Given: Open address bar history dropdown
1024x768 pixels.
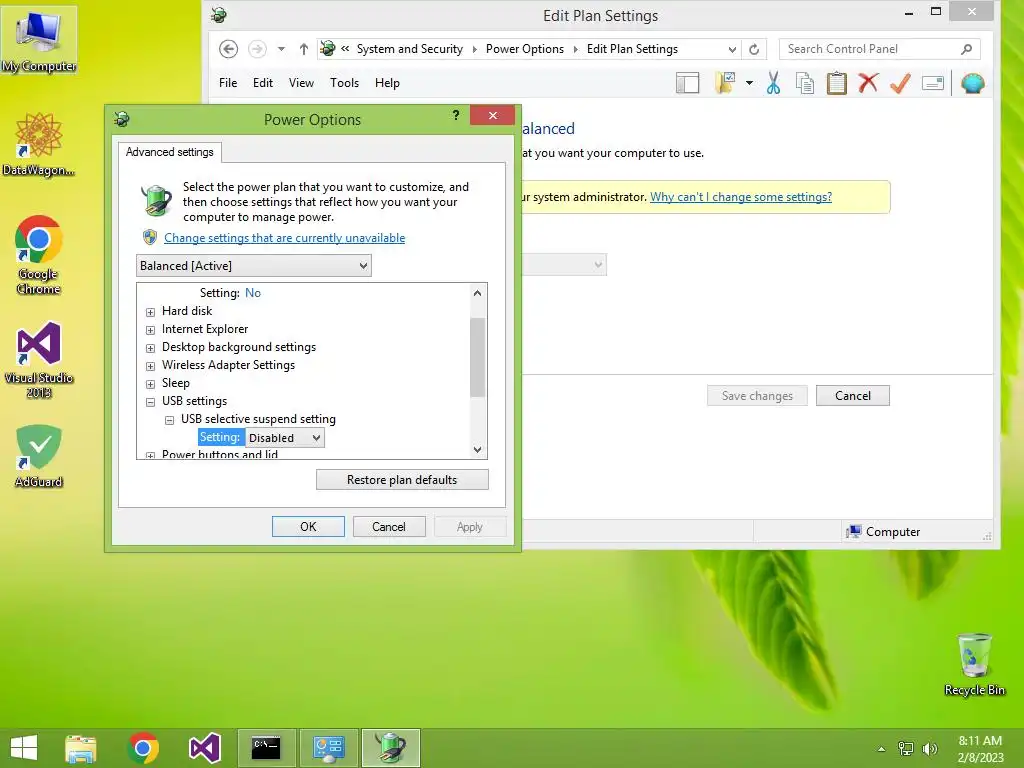Looking at the screenshot, I should 732,49.
